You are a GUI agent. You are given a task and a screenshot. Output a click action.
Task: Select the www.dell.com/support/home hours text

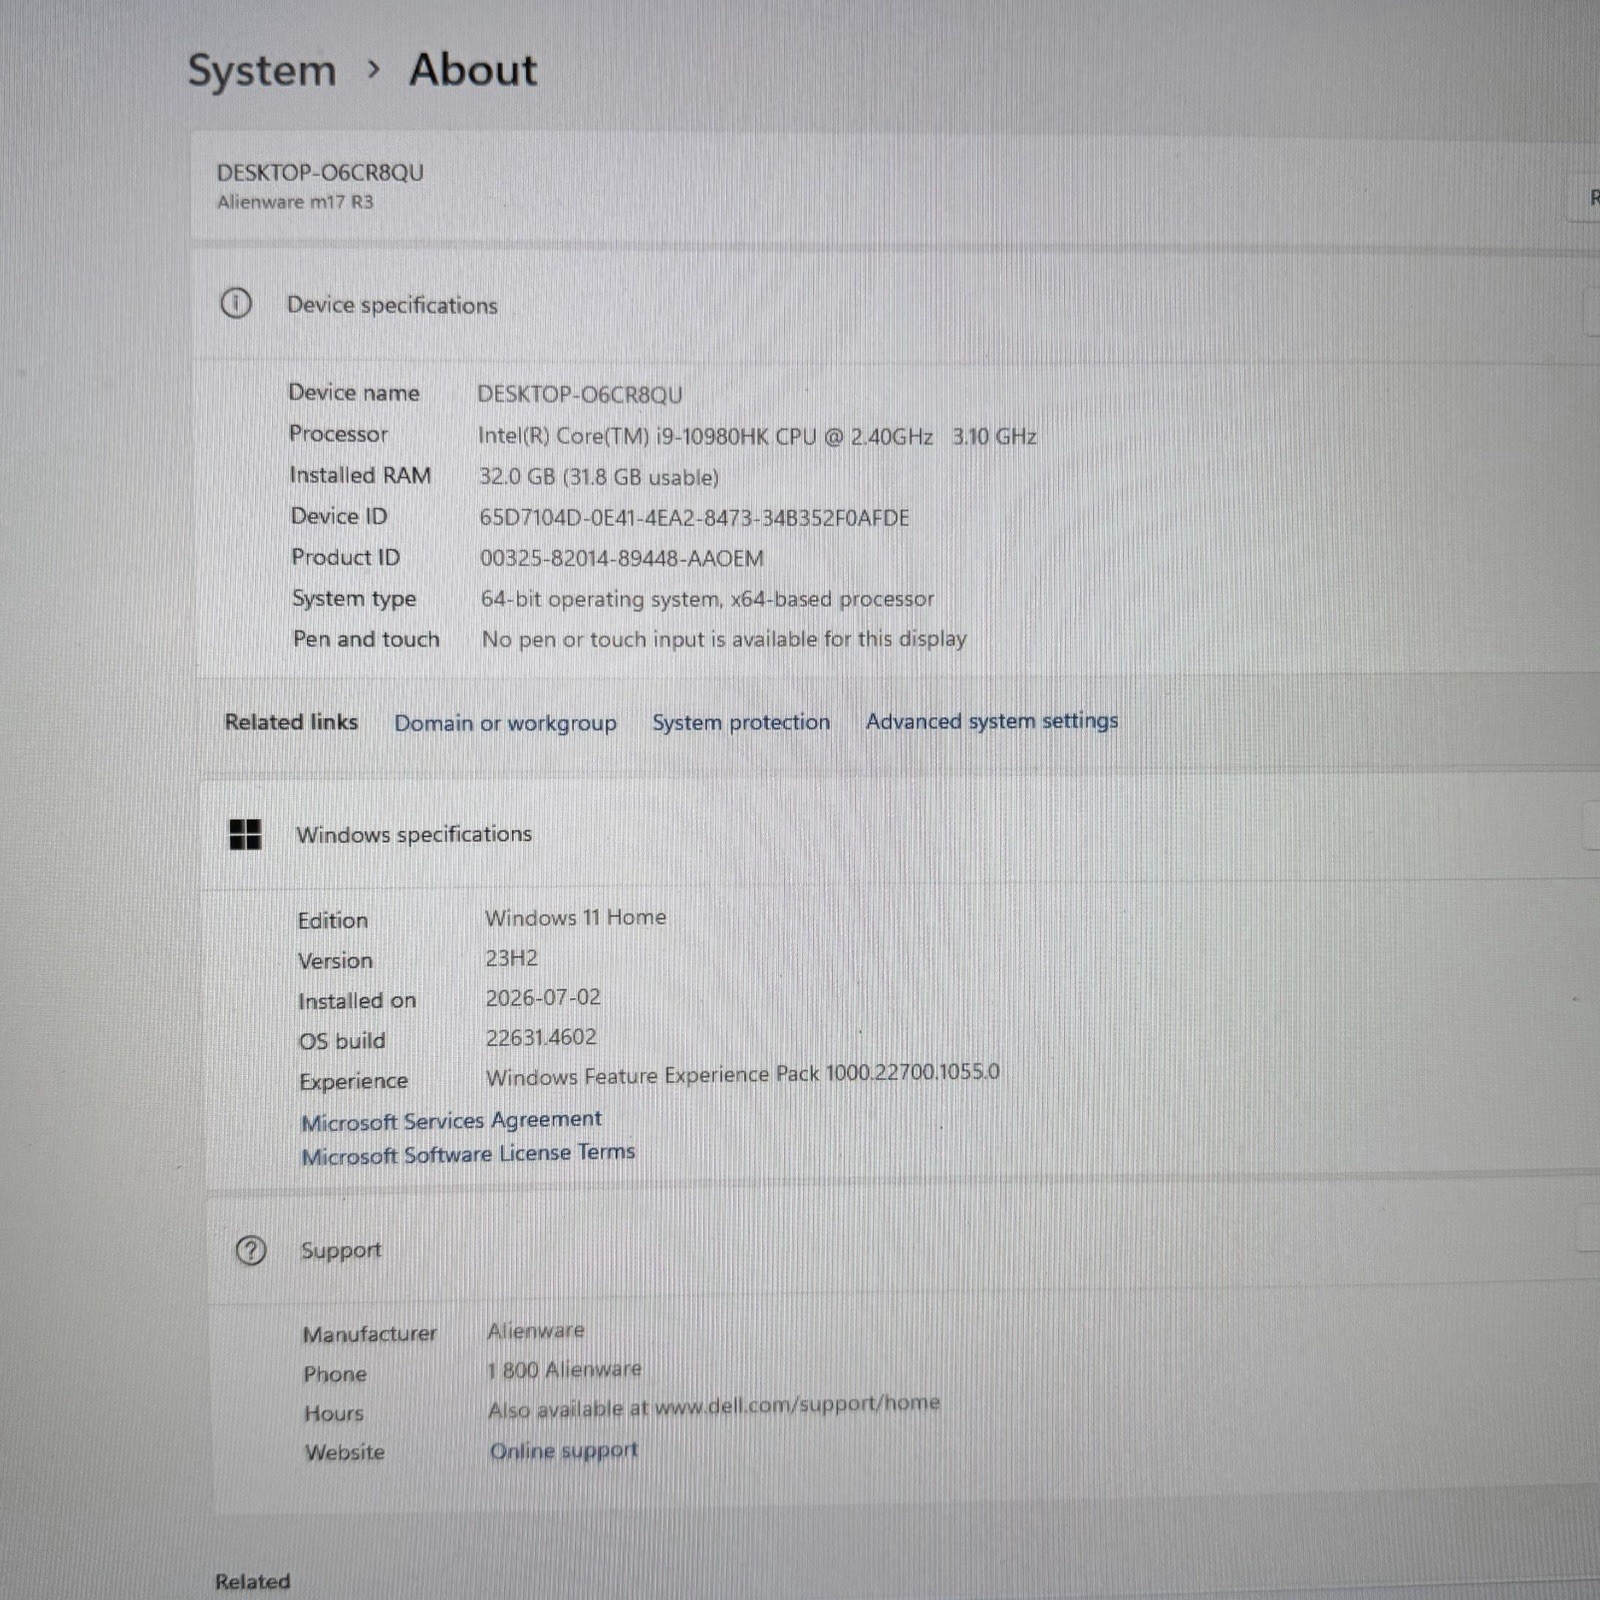pyautogui.click(x=714, y=1407)
